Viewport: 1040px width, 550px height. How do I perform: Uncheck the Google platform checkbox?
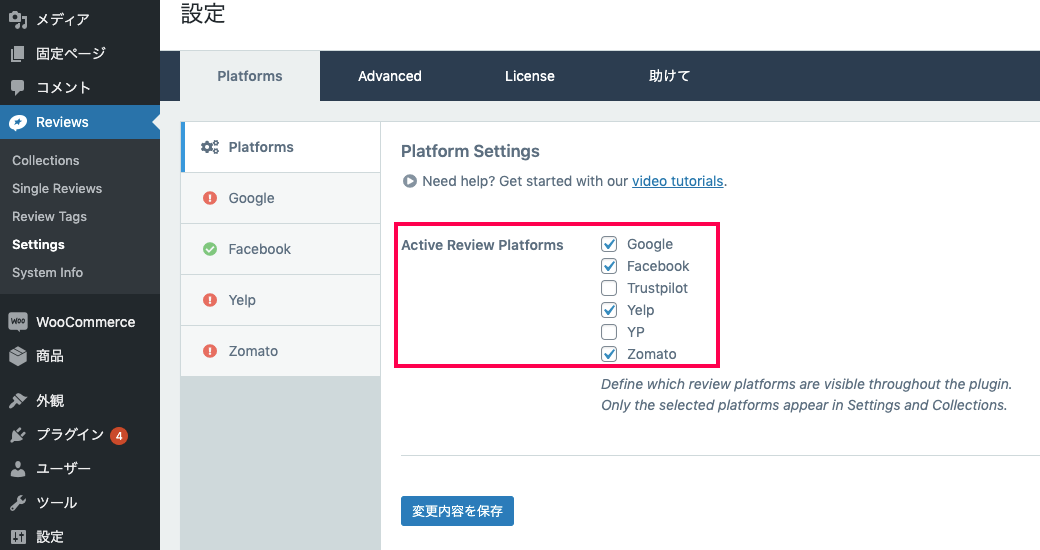coord(609,244)
